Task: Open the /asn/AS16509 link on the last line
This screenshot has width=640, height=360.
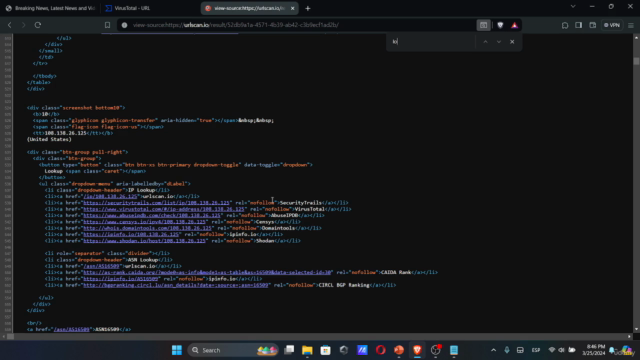Action: 71,329
